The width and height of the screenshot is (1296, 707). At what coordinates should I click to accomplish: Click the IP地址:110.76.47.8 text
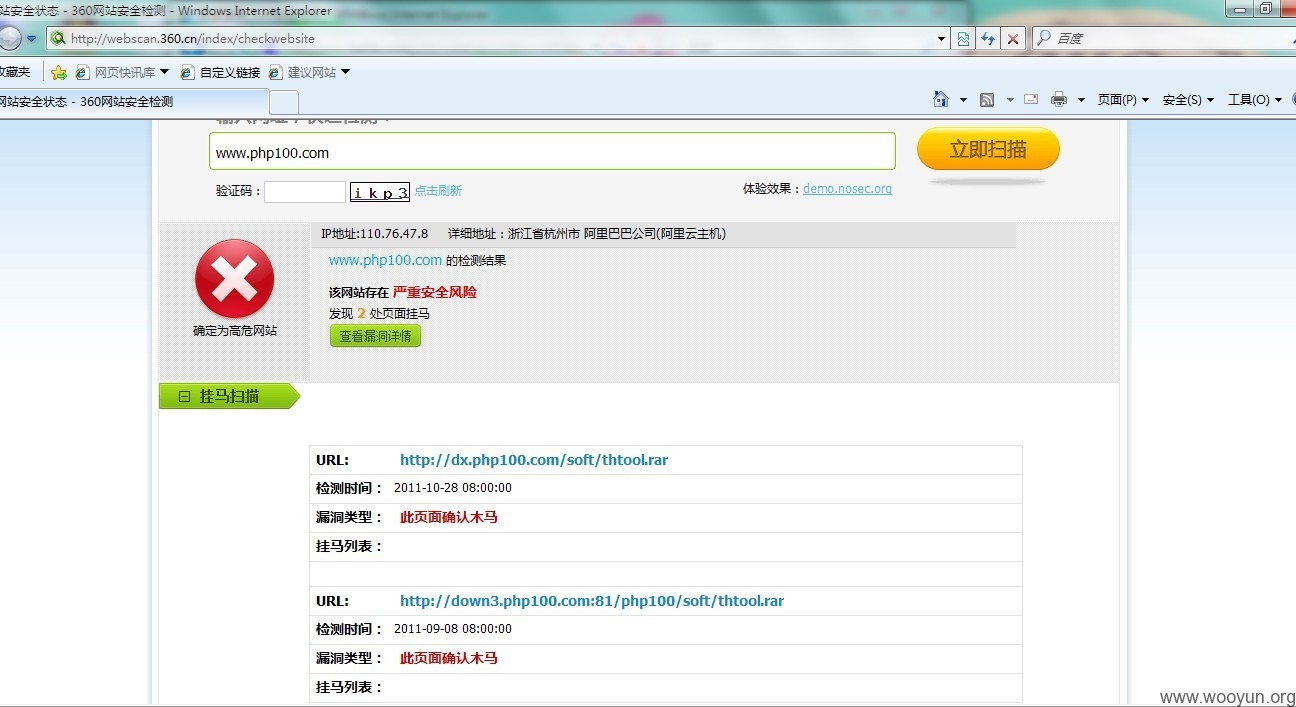tap(374, 234)
